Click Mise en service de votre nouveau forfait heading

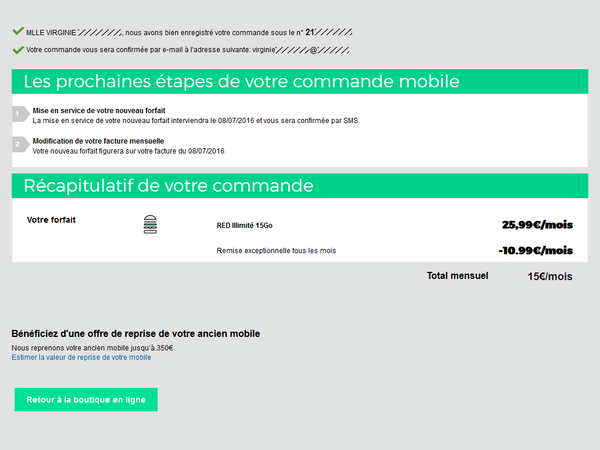[99, 110]
